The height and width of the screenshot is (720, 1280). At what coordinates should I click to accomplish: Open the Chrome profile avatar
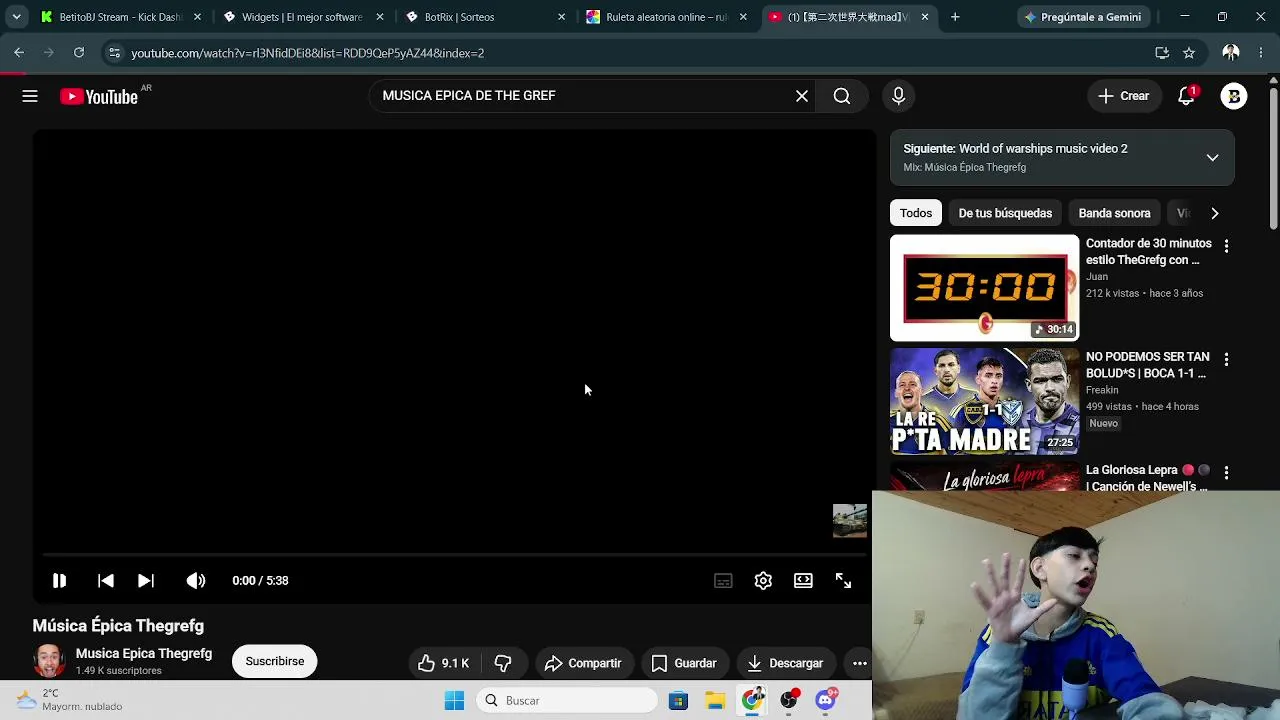tap(1231, 53)
